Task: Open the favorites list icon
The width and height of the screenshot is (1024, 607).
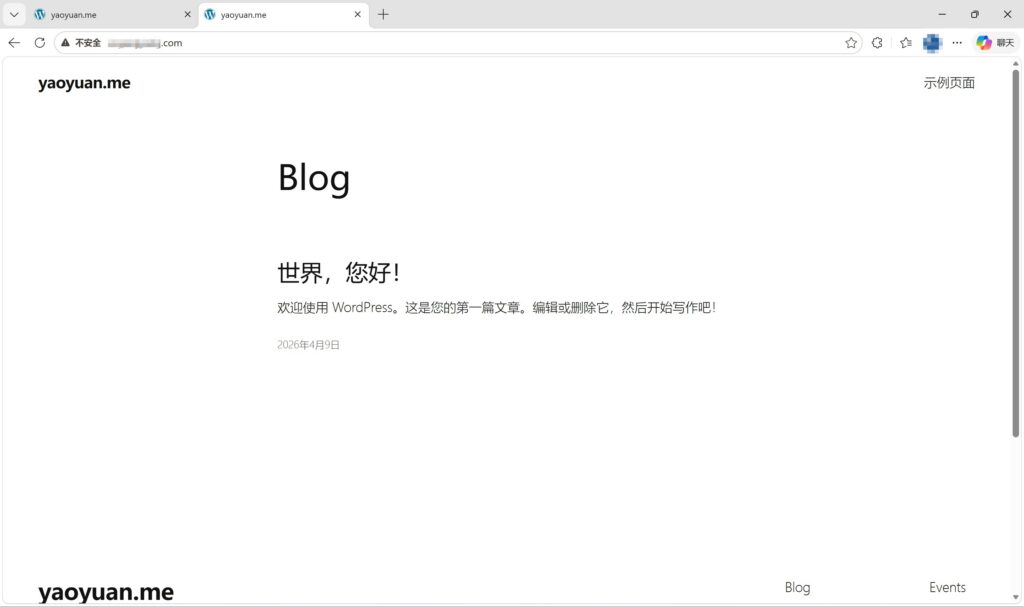Action: click(x=905, y=43)
